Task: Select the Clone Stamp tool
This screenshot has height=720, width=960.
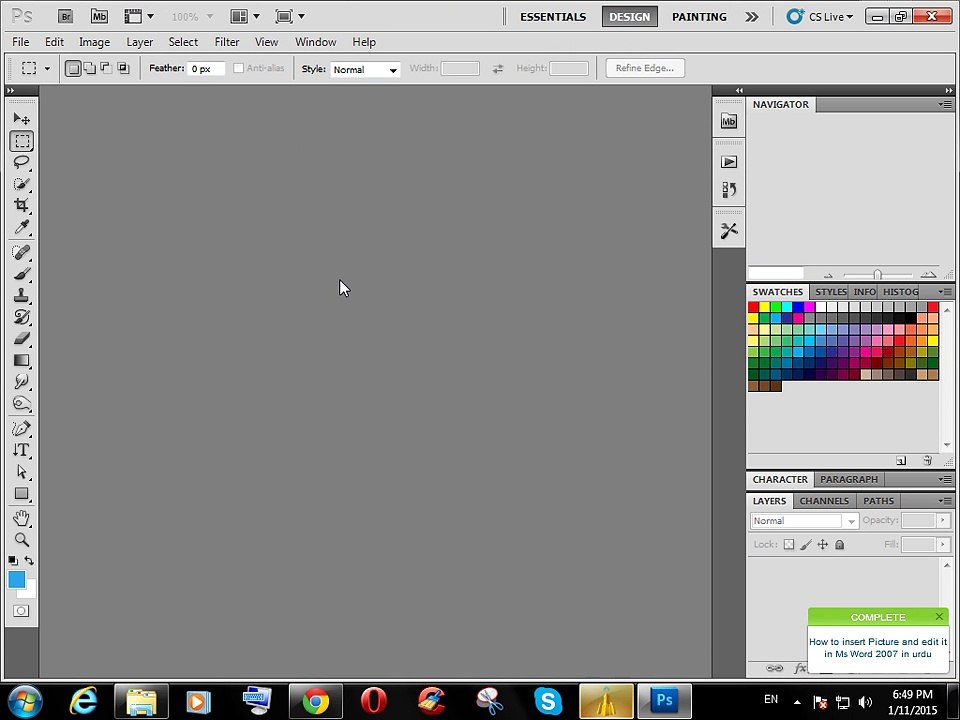Action: (21, 295)
